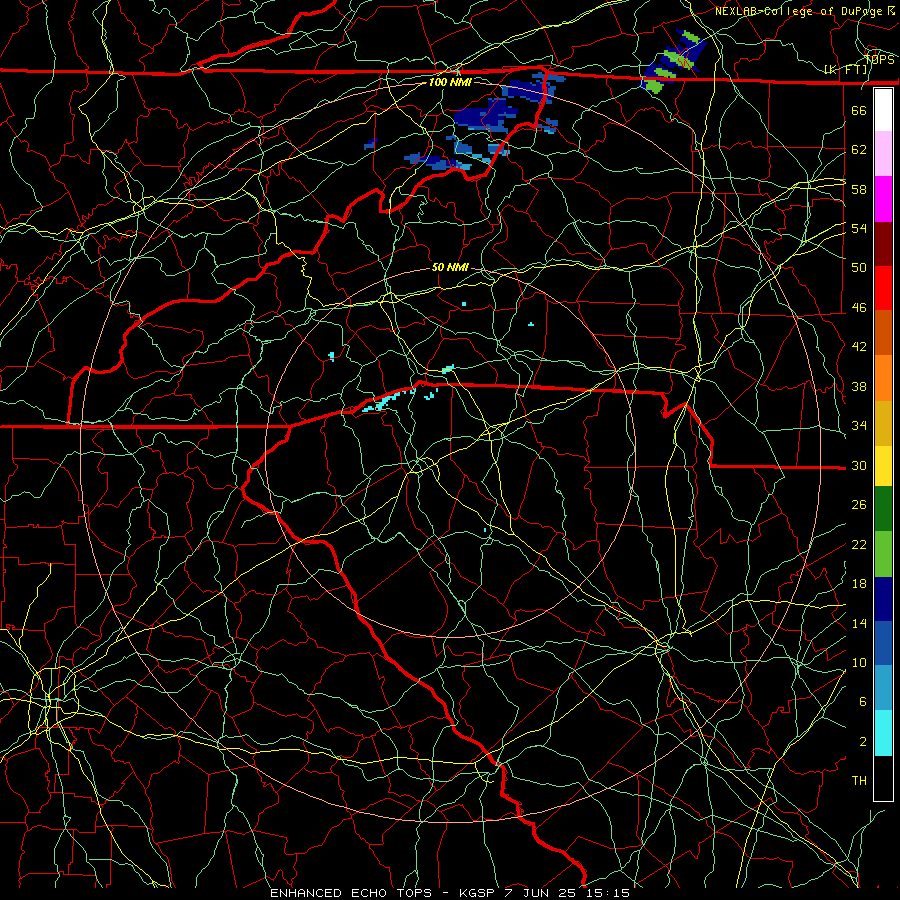Select the dark orange legend swatch
This screenshot has height=900, width=900.
coord(883,333)
